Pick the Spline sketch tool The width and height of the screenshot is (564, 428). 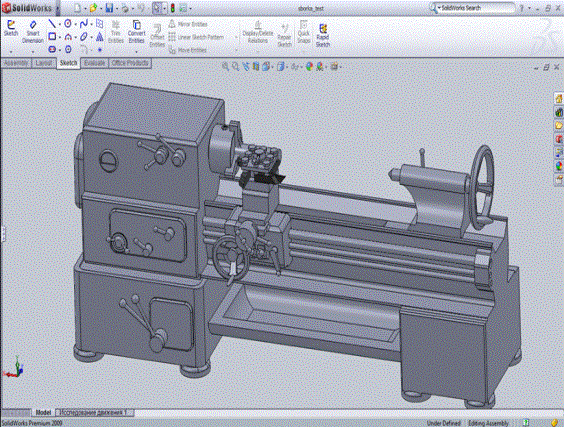point(83,24)
